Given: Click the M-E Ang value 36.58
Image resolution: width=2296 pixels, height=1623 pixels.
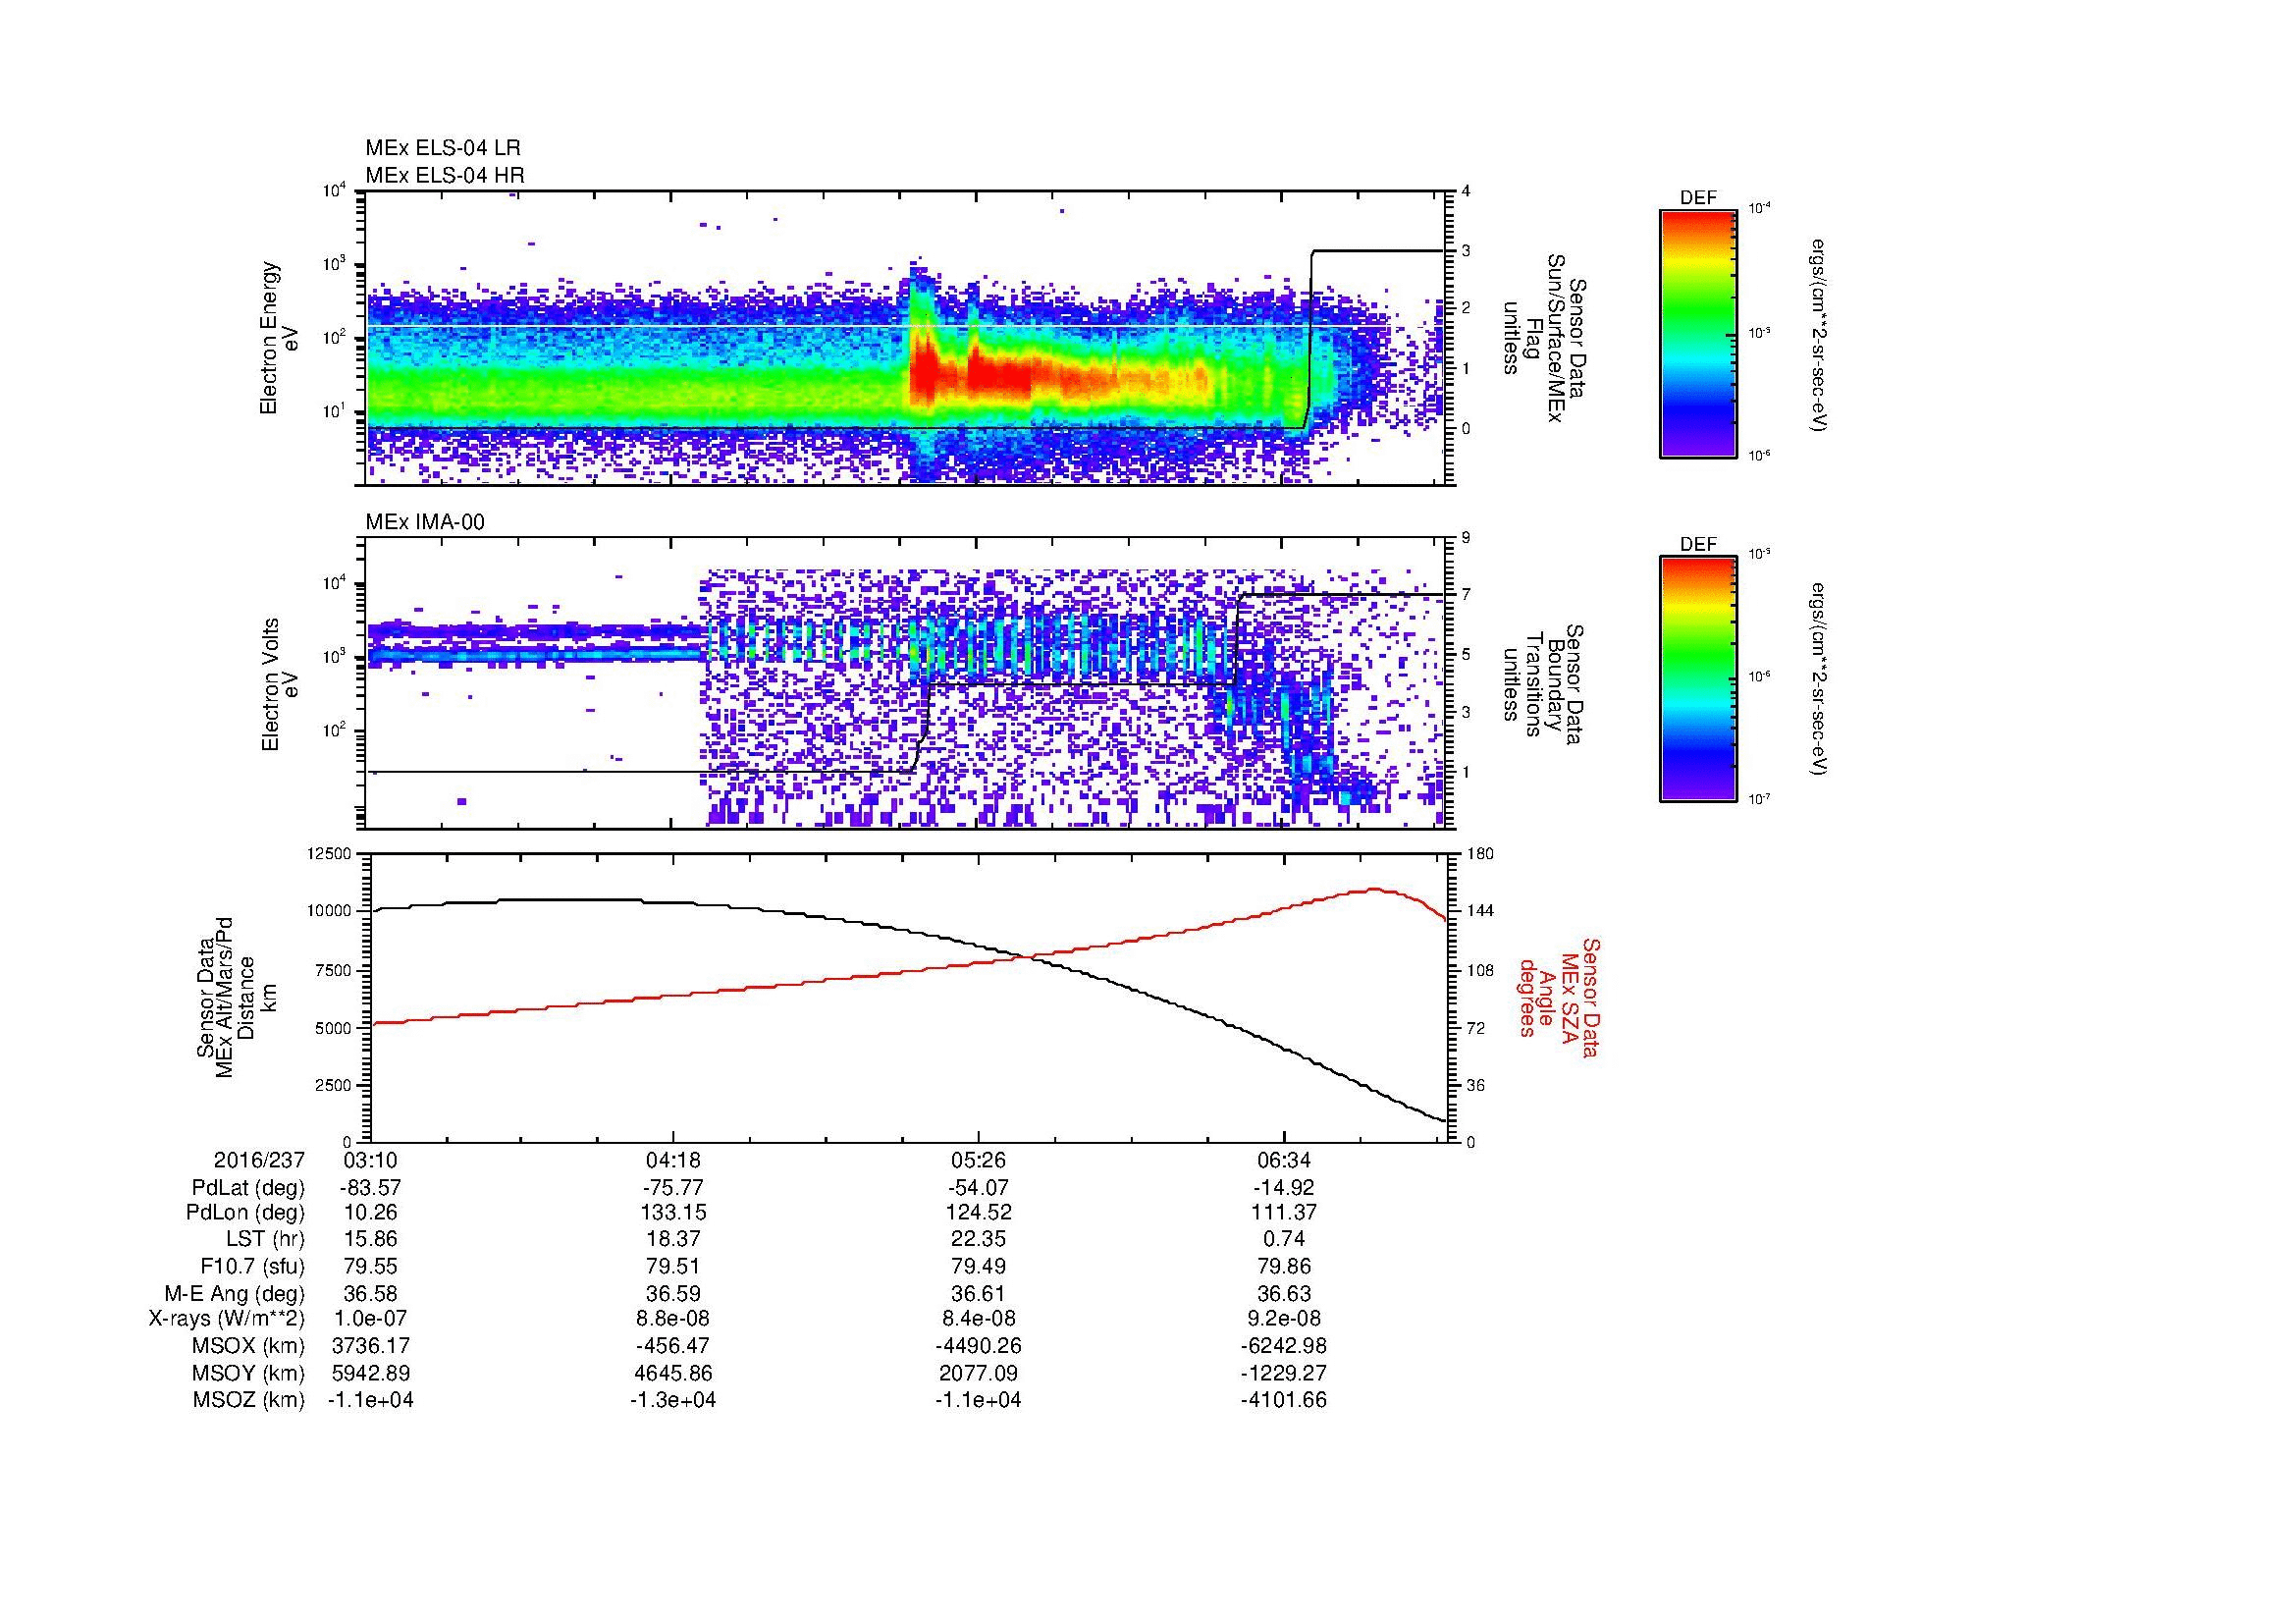Looking at the screenshot, I should (370, 1294).
